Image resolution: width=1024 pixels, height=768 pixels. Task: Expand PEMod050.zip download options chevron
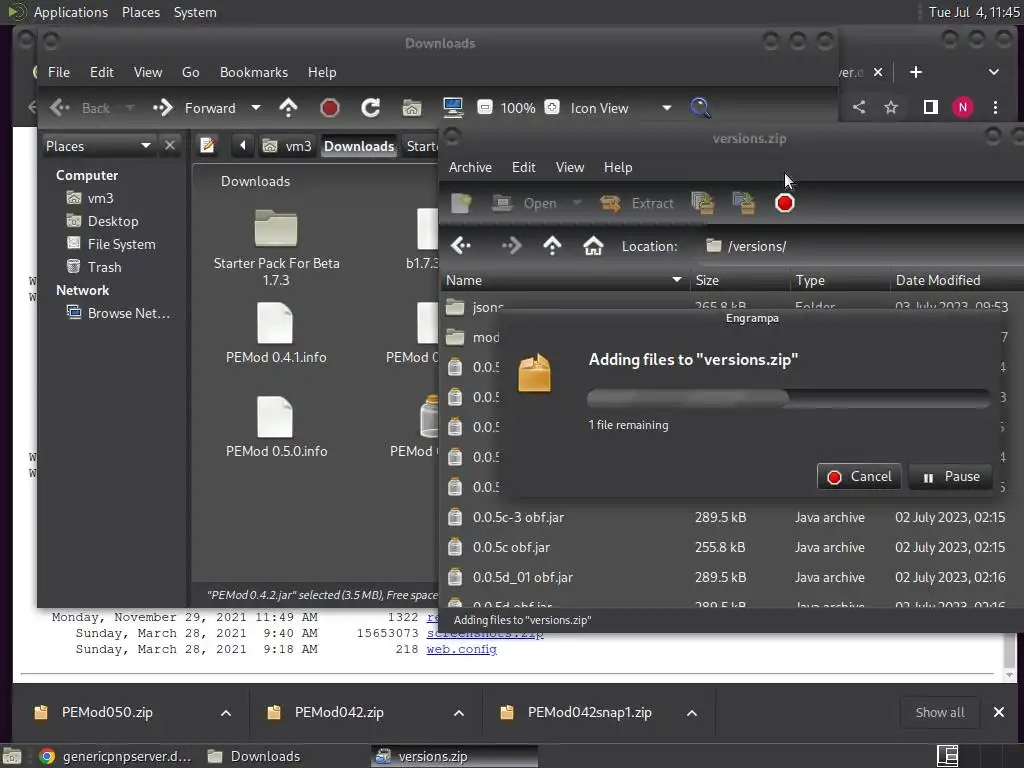tap(225, 712)
